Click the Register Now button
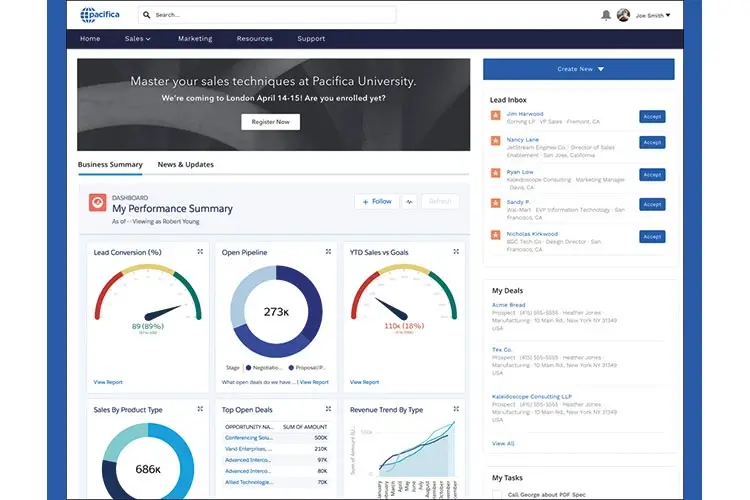750x500 pixels. pyautogui.click(x=271, y=122)
